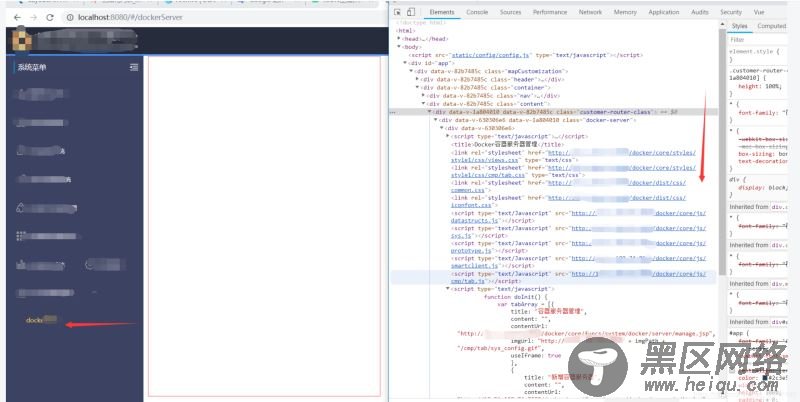Viewport: 800px width, 402px height.
Task: Open the static/config/config.js script link
Action: point(491,55)
